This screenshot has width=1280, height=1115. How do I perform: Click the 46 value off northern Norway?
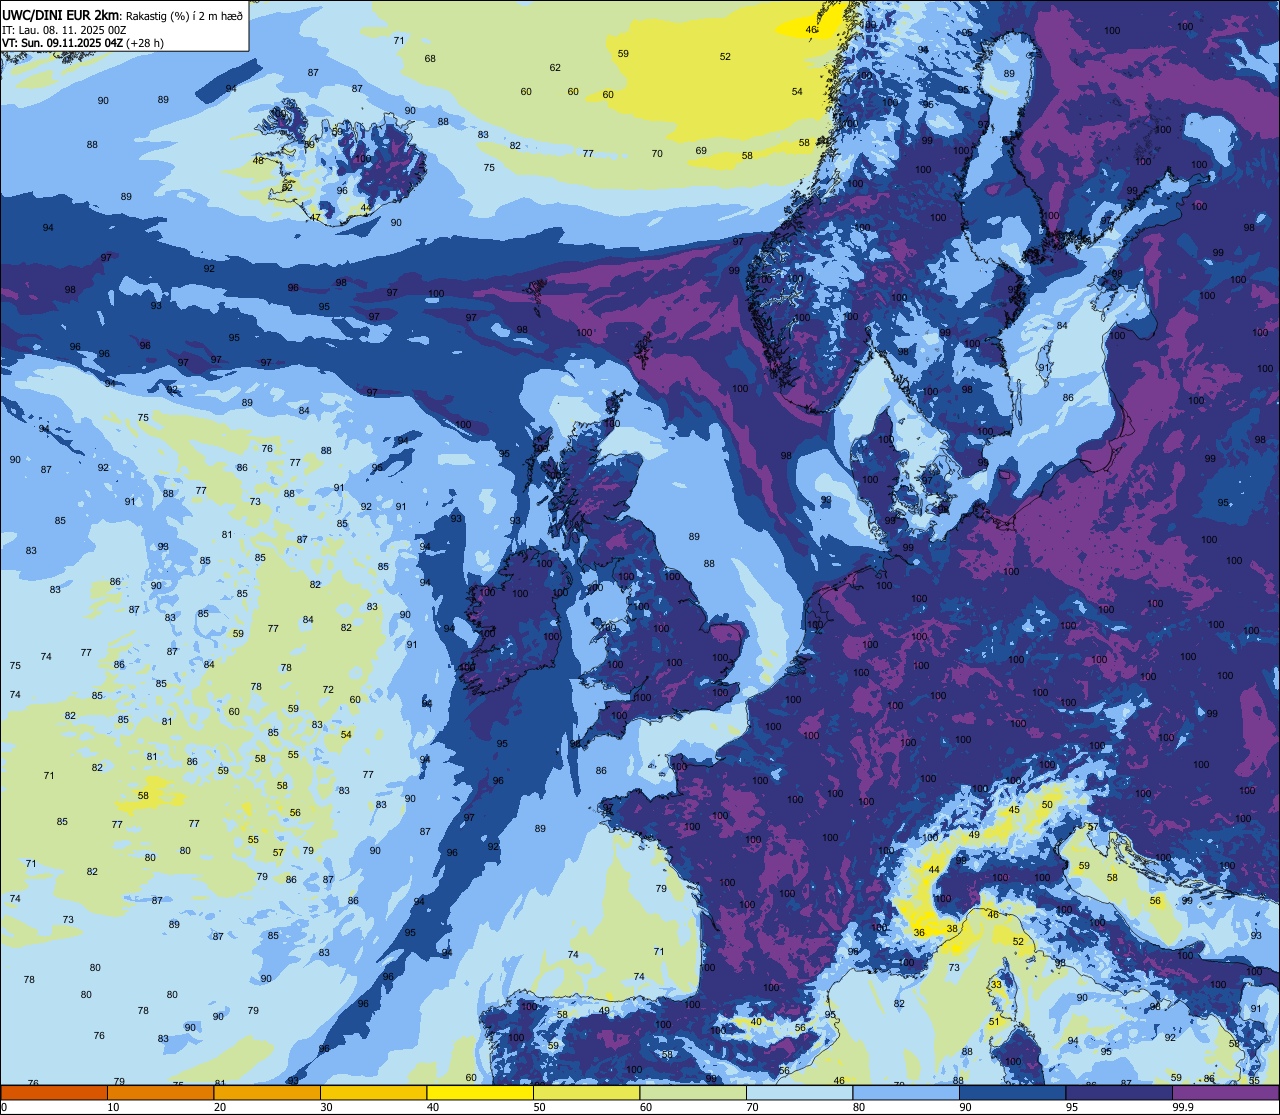click(x=811, y=30)
